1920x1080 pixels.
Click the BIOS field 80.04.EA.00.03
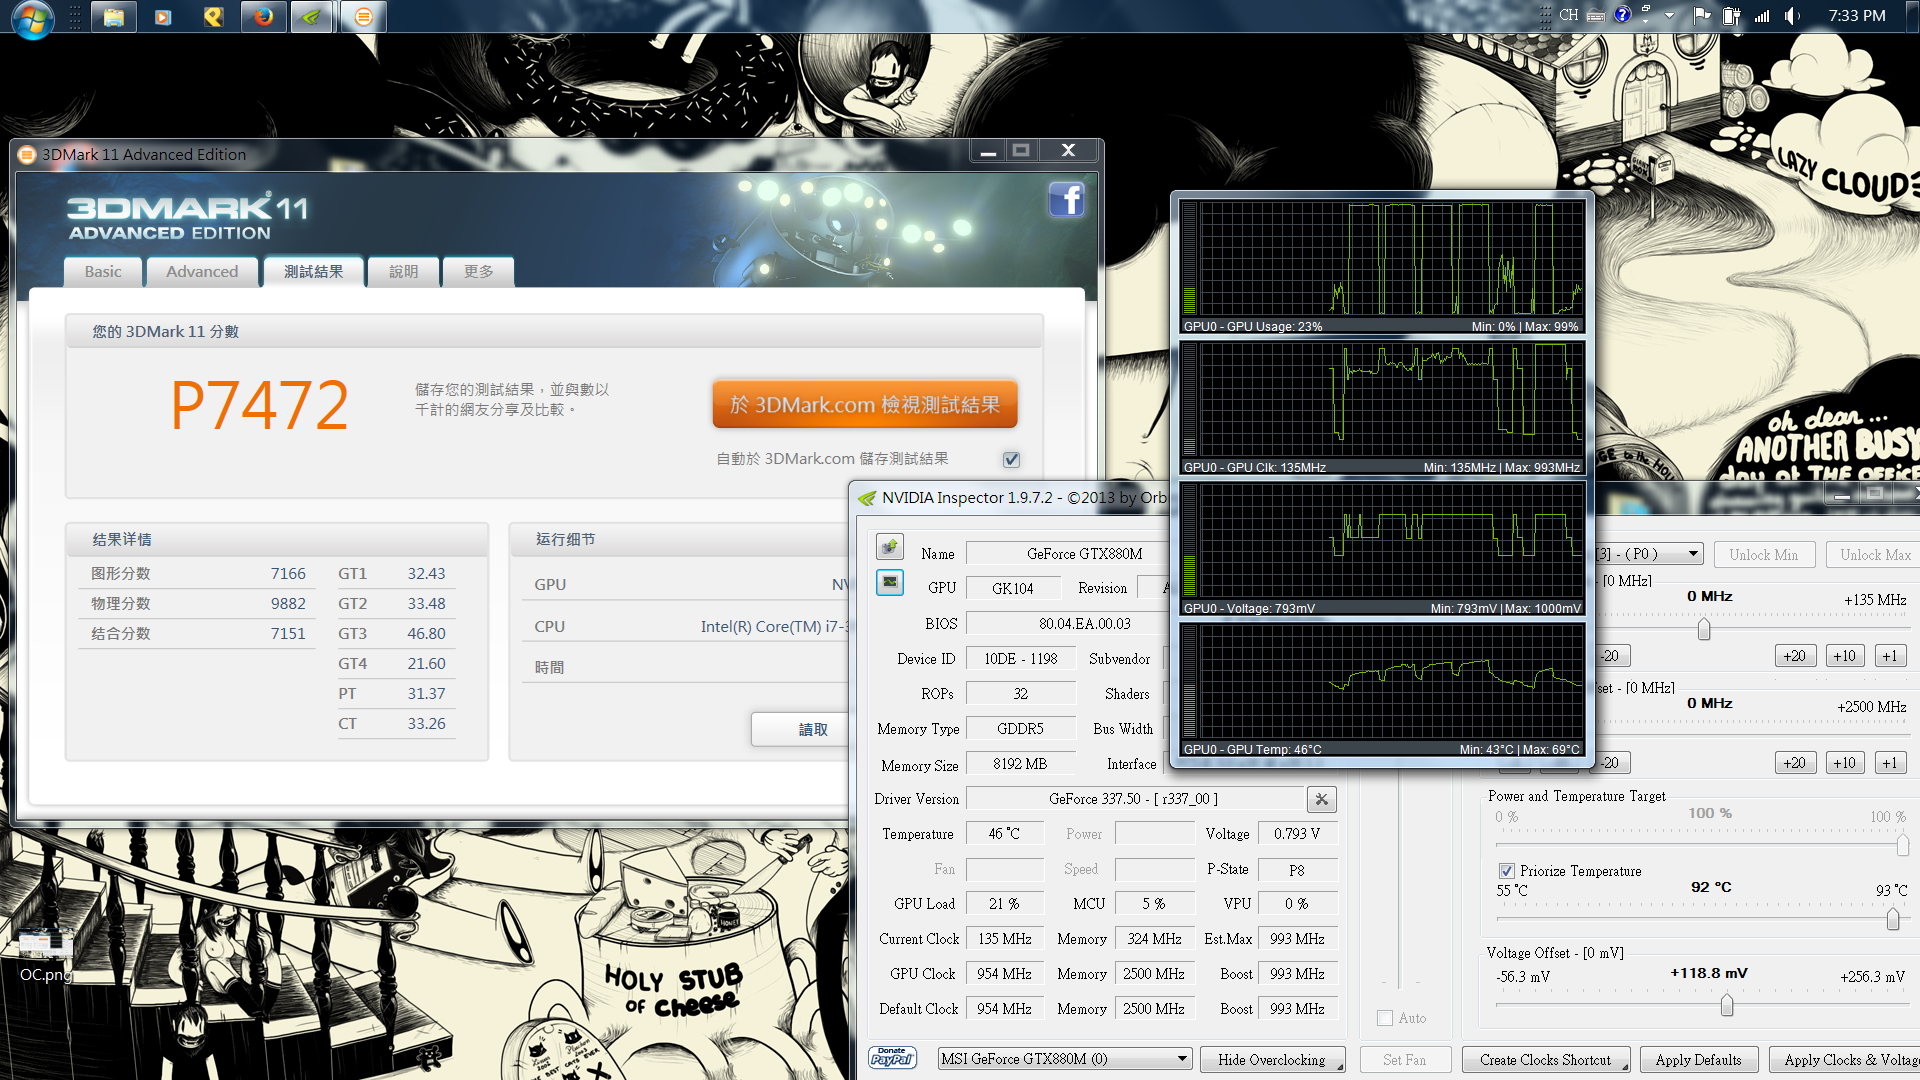(x=1068, y=624)
